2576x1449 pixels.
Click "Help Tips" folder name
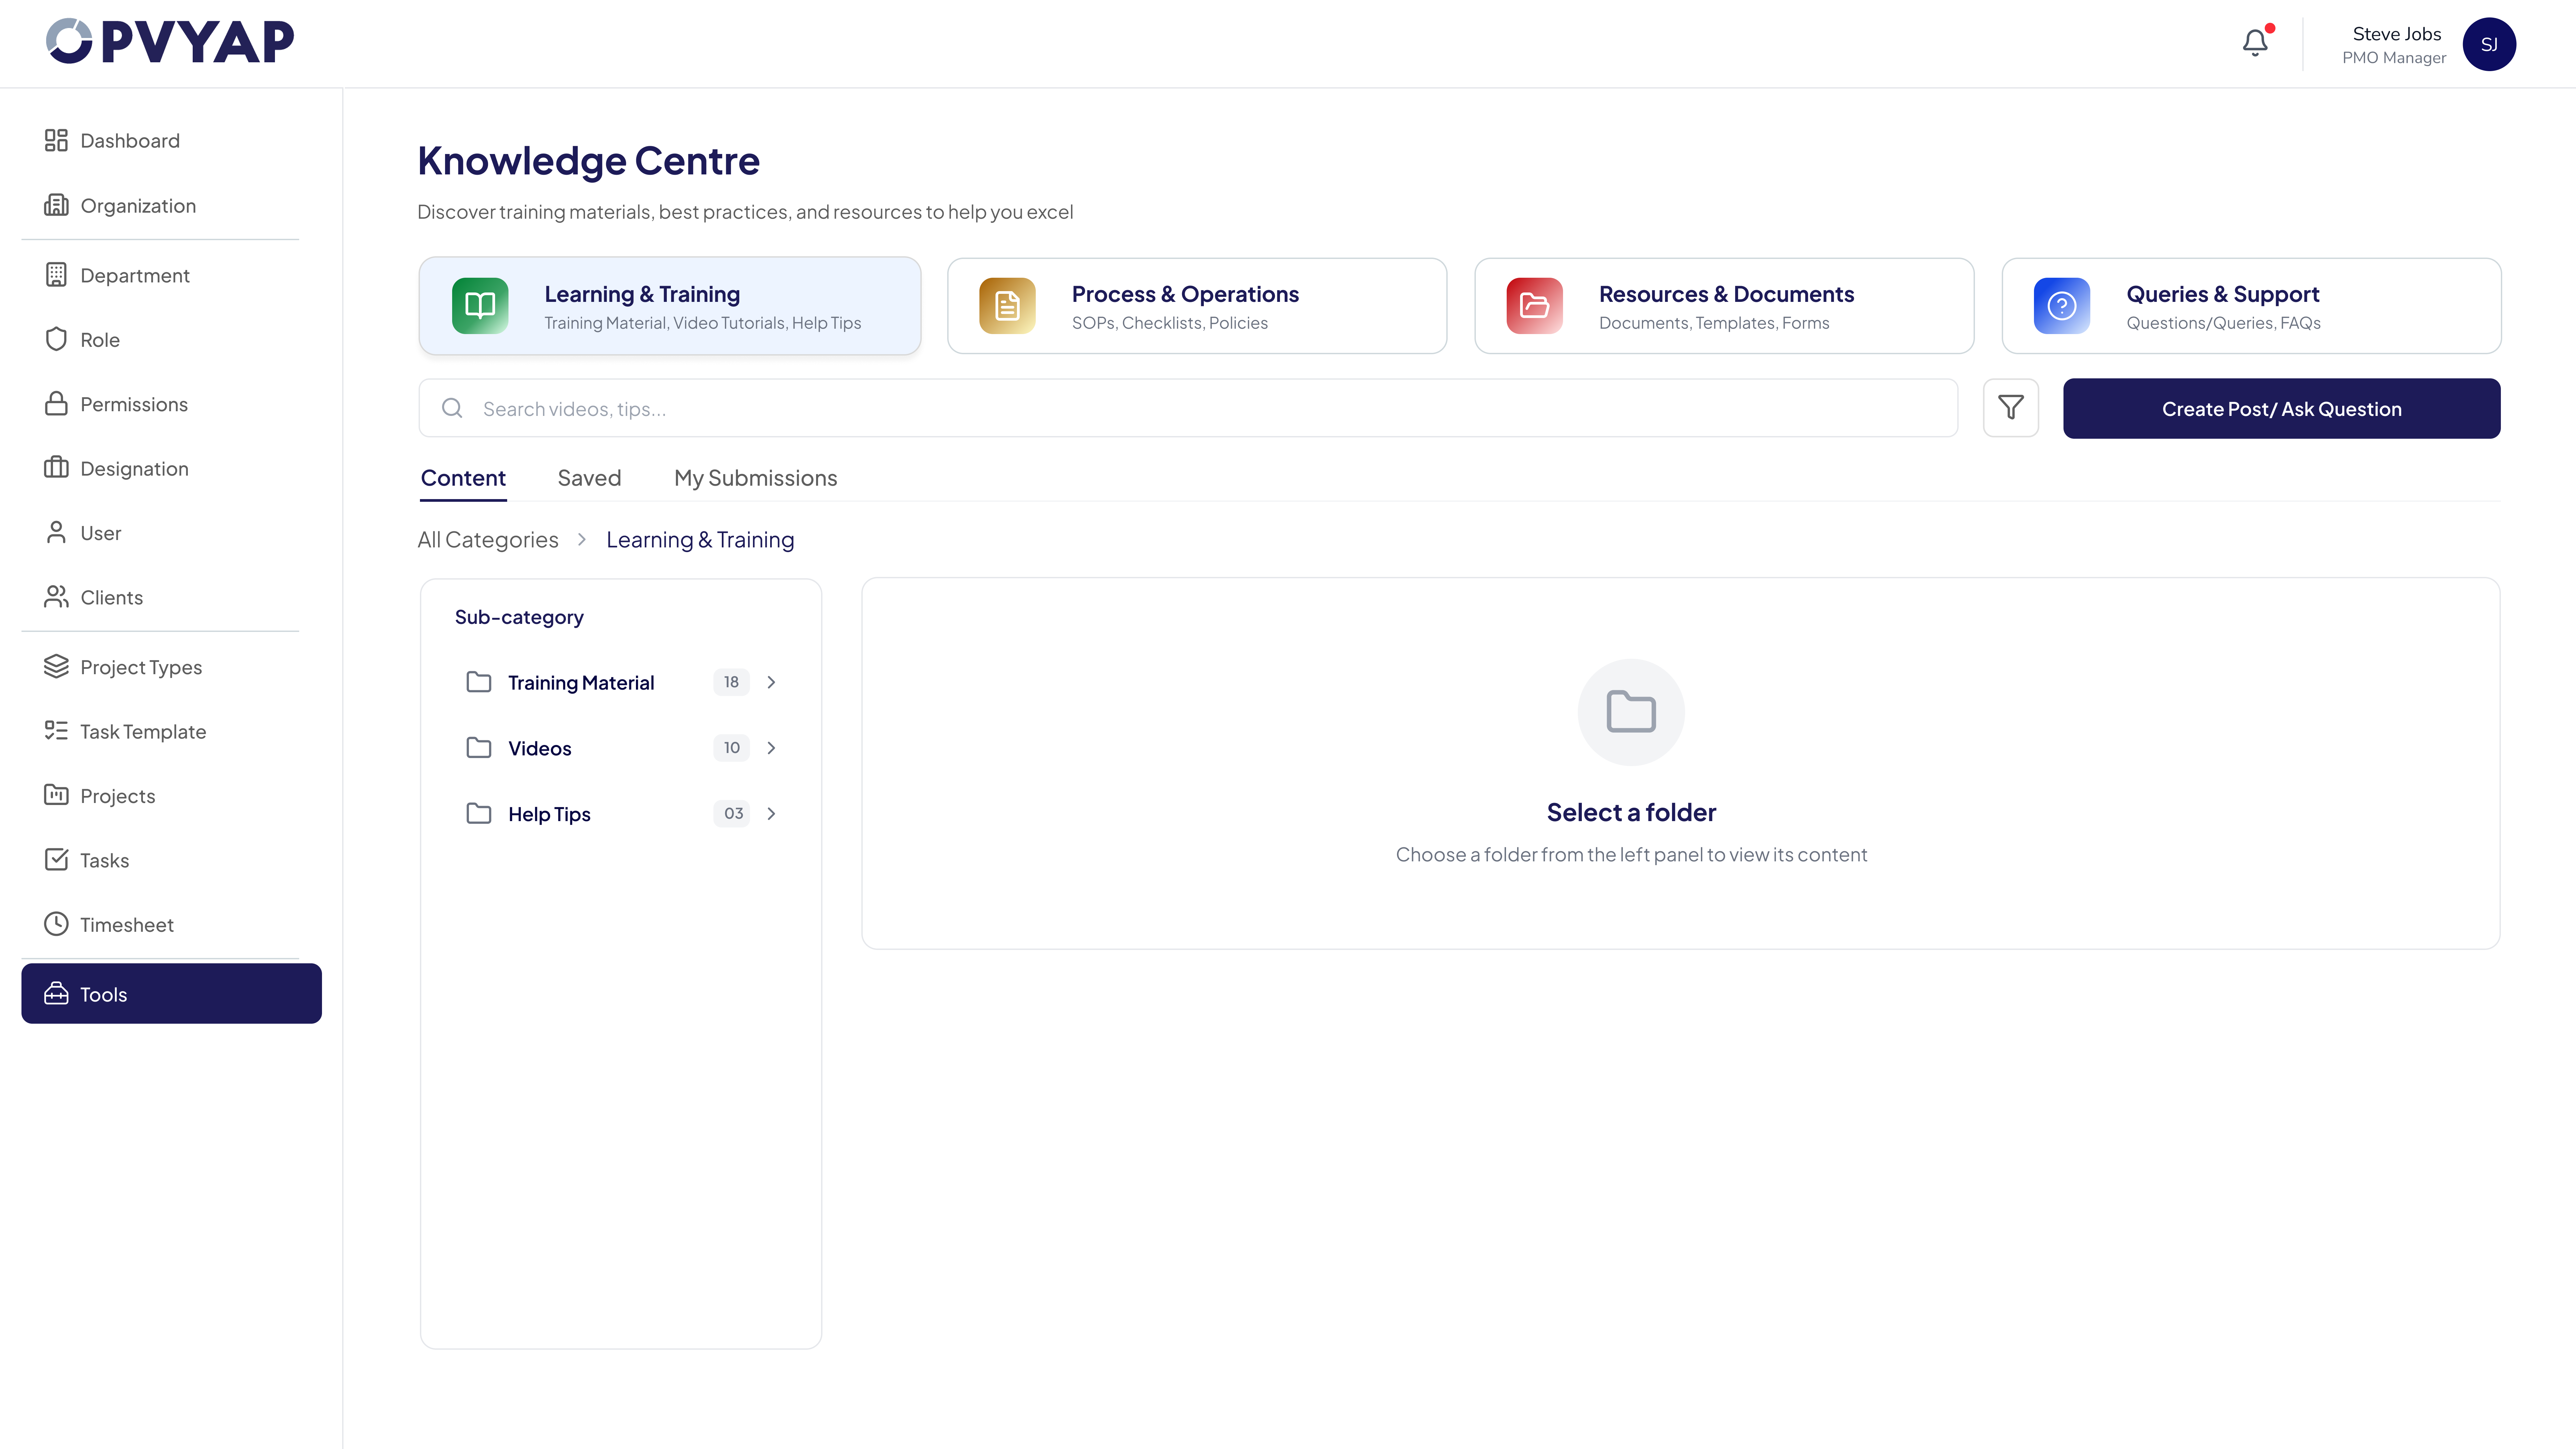coord(549,815)
